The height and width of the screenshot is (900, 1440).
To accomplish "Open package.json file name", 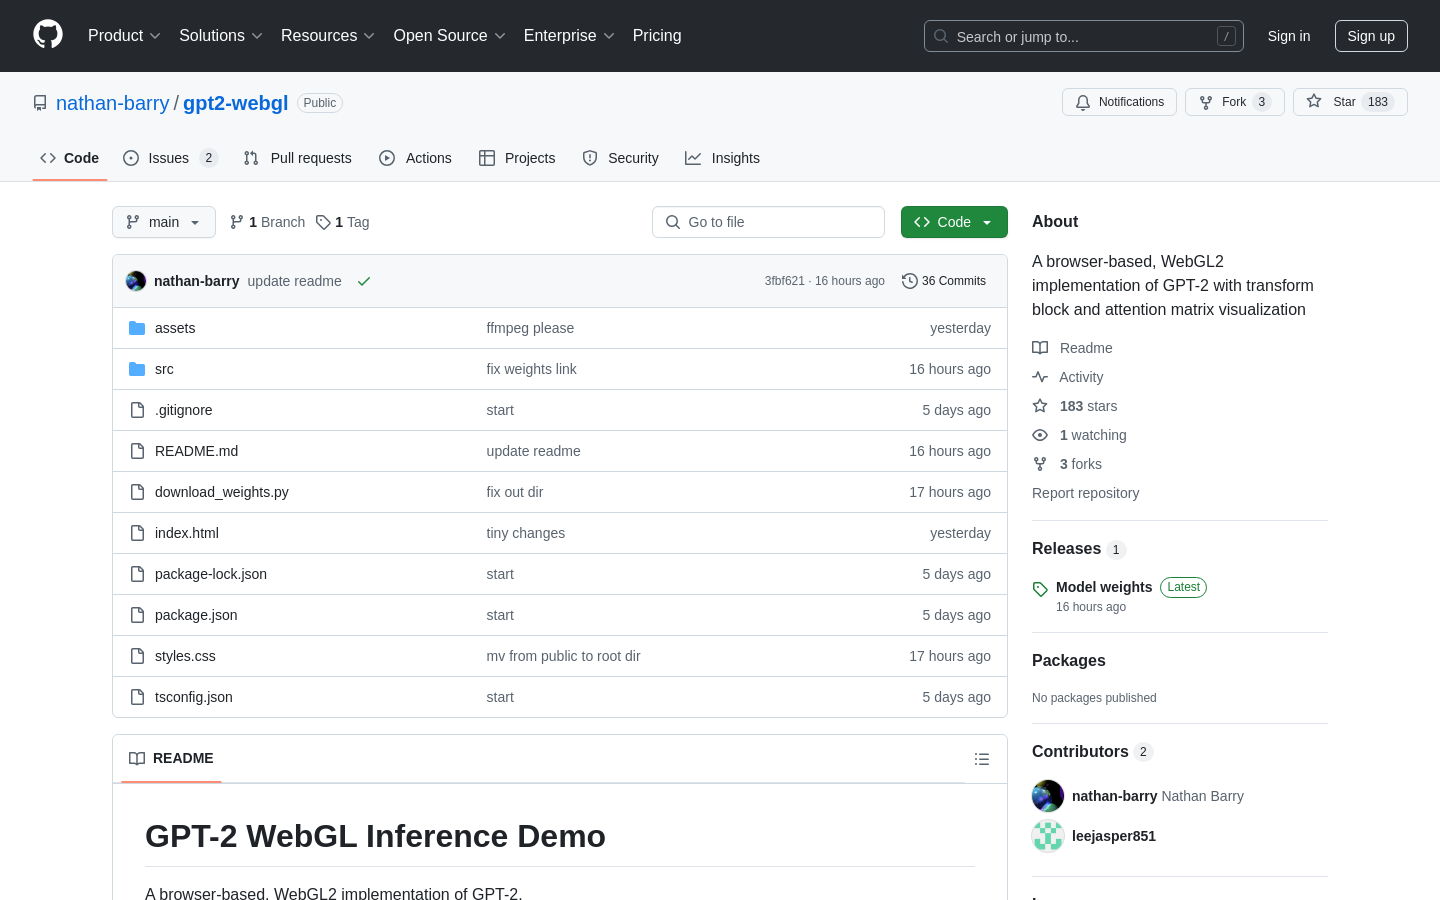I will [196, 615].
